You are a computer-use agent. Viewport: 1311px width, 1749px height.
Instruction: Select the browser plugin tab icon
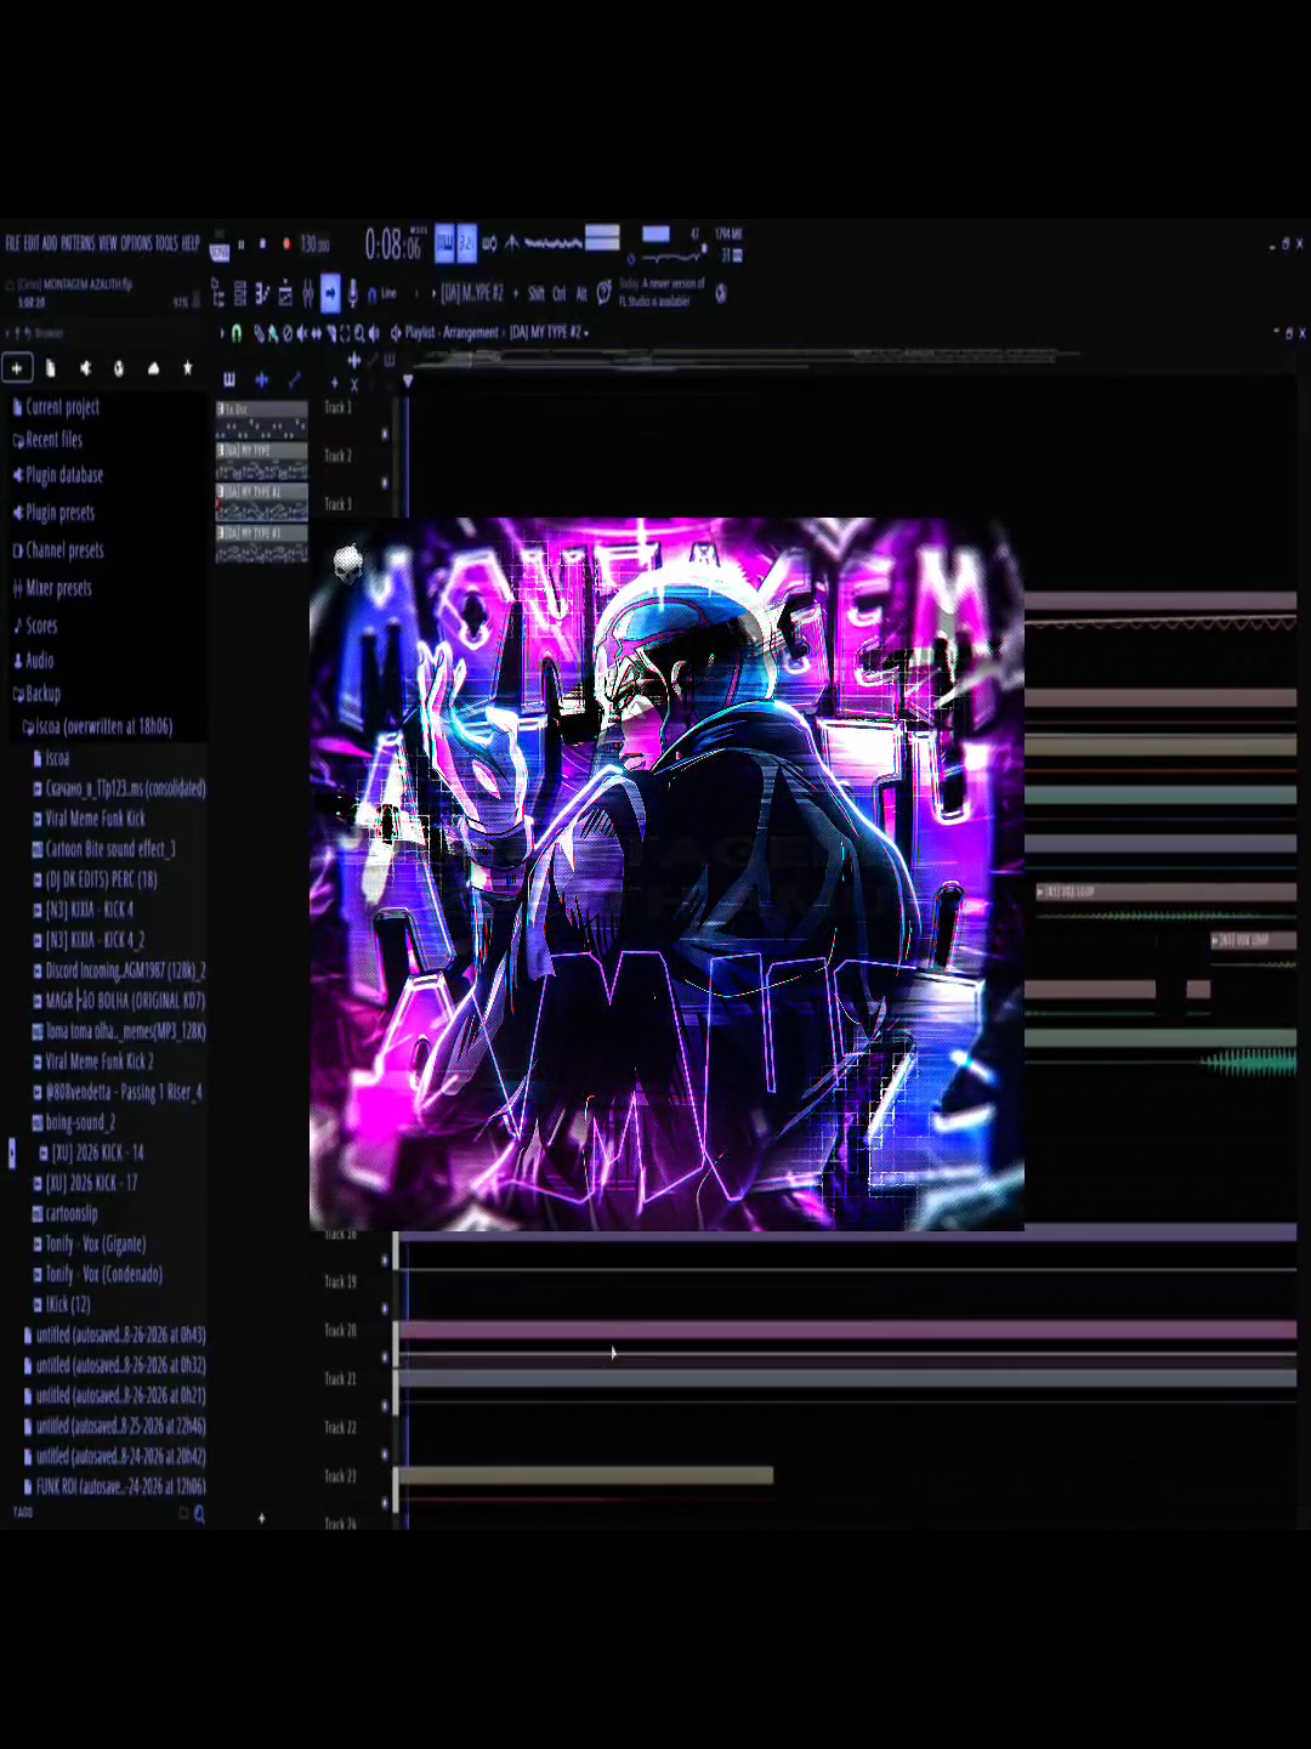[119, 368]
